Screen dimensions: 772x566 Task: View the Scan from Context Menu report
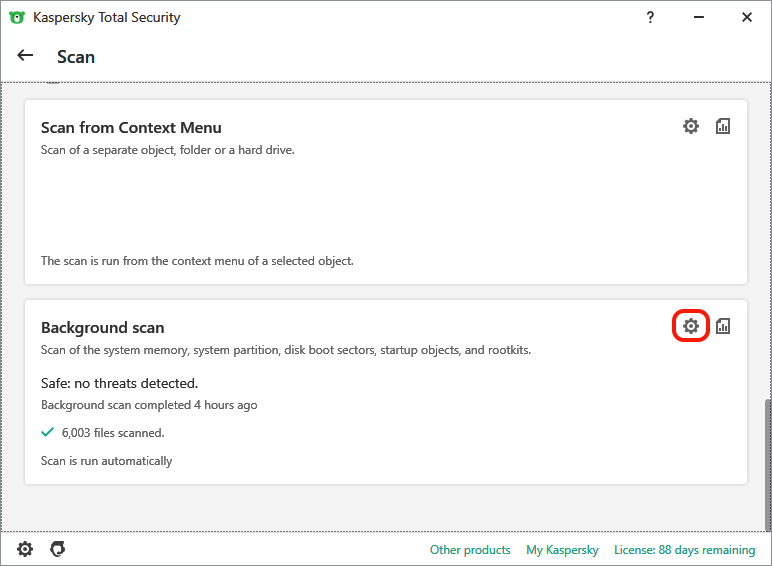[x=723, y=126]
